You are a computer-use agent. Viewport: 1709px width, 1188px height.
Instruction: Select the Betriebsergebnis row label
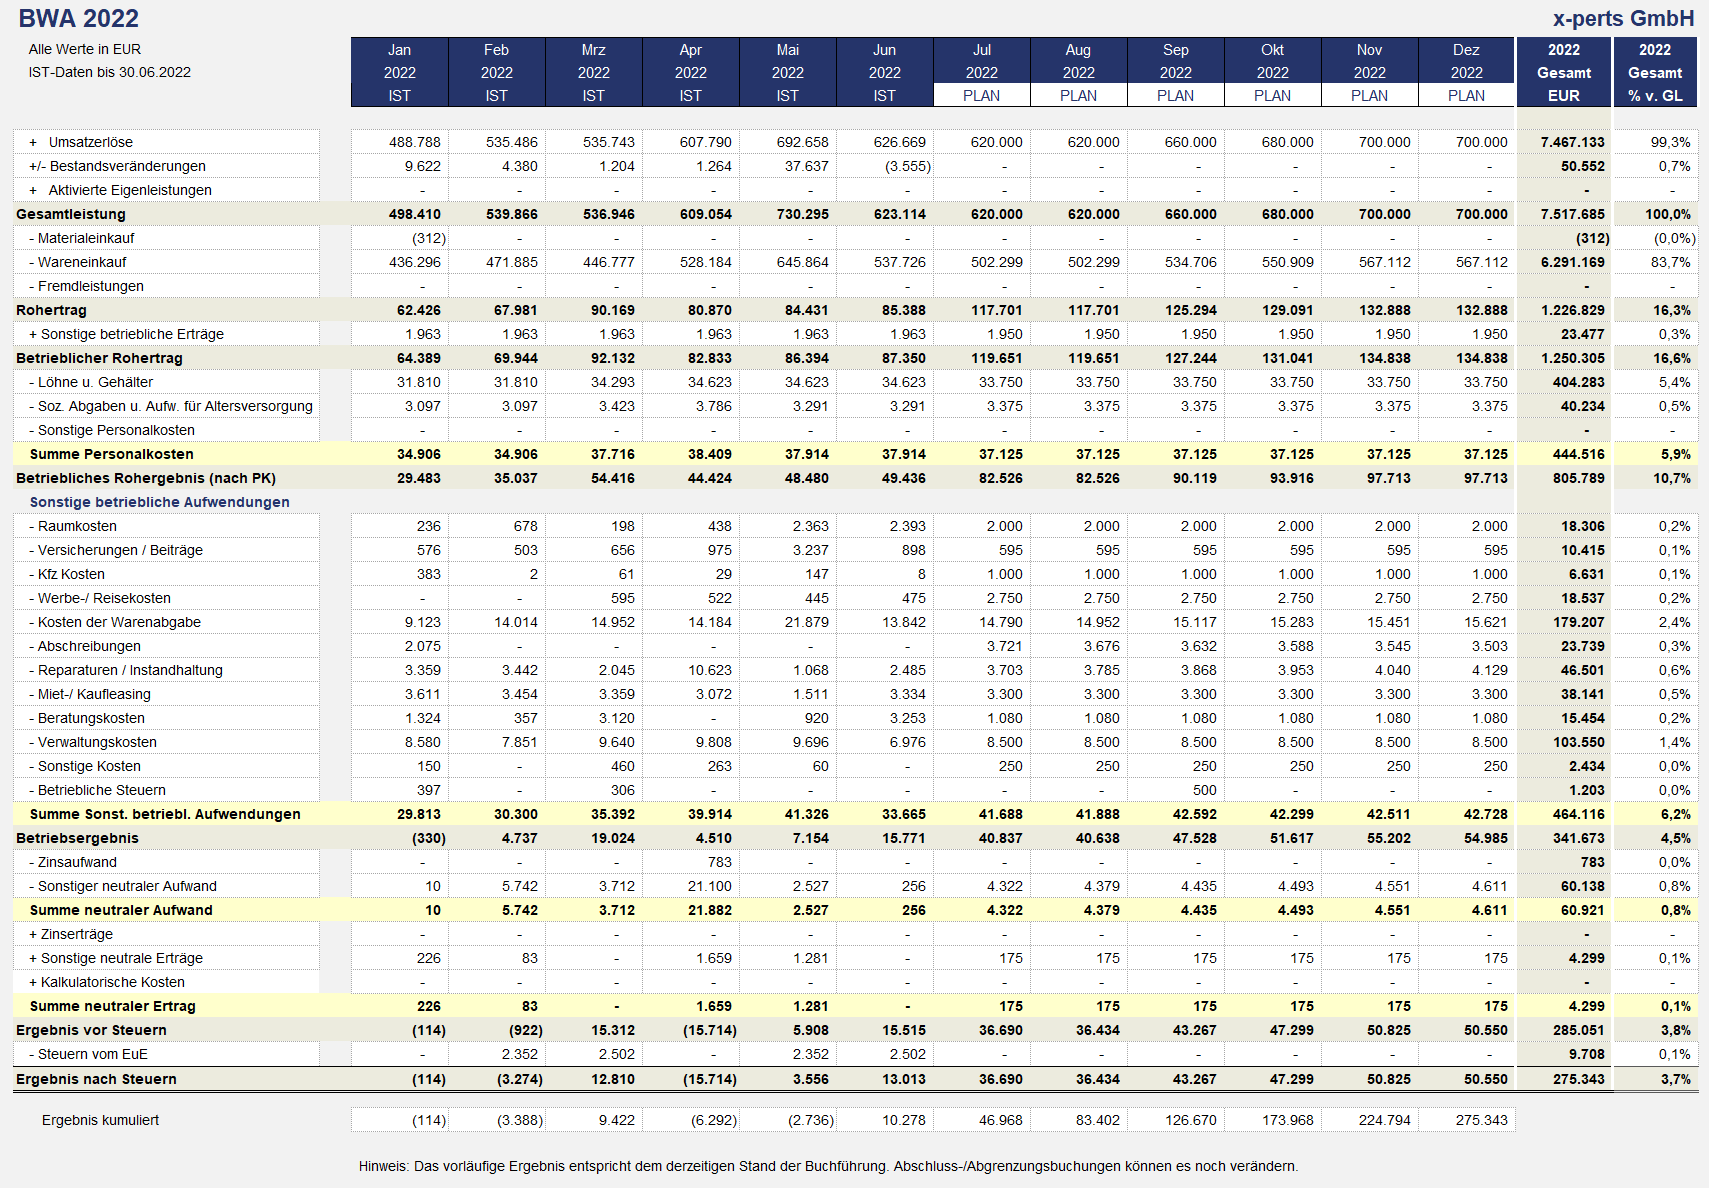[77, 838]
